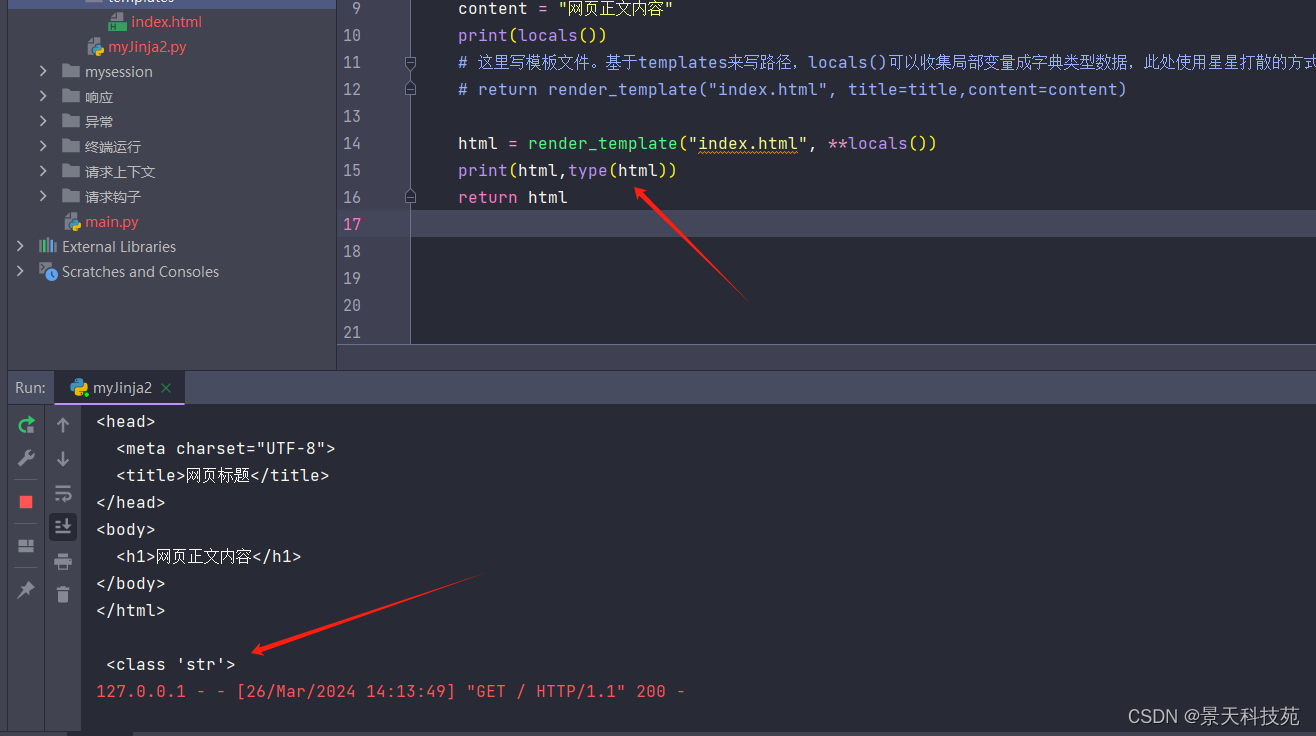Fold code block at line 11 gutter
Viewport: 1316px width, 736px height.
pos(410,62)
